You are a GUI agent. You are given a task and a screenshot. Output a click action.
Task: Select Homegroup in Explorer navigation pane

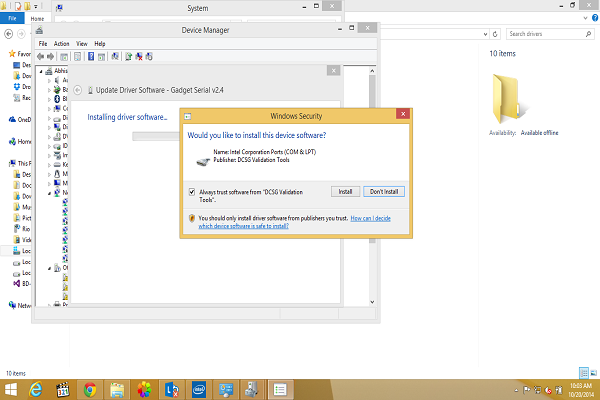(20, 142)
